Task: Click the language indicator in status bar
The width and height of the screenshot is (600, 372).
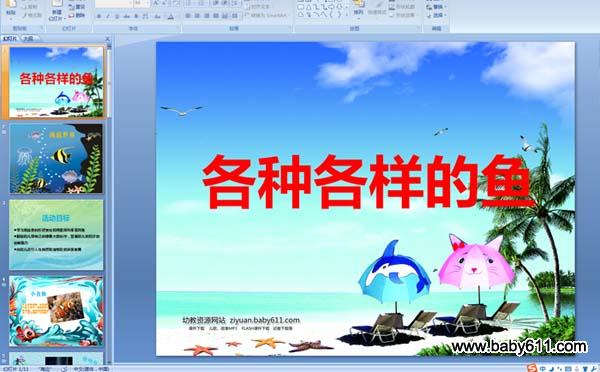Action: coord(91,369)
